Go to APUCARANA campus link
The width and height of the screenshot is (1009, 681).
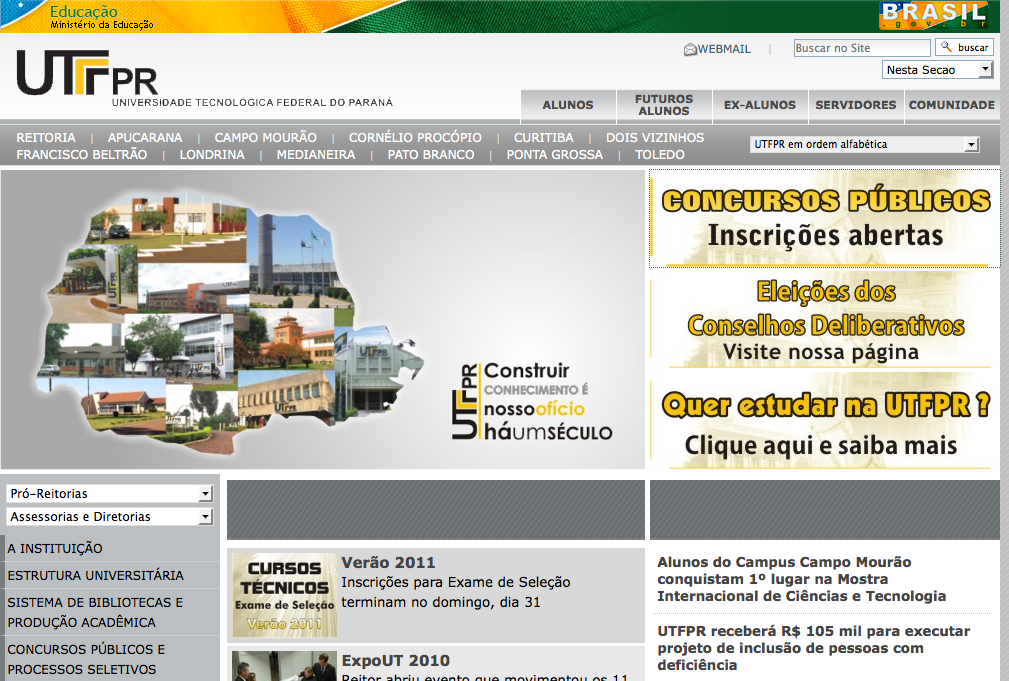pyautogui.click(x=145, y=138)
